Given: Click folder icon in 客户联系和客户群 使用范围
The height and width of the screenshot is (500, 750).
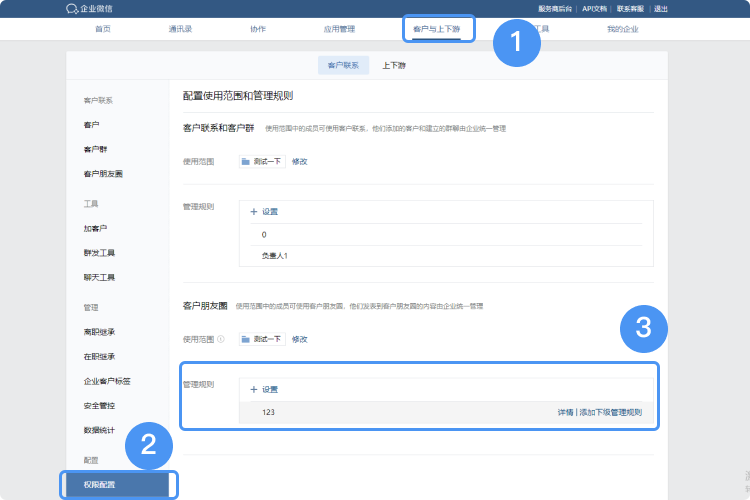Looking at the screenshot, I should coord(246,160).
